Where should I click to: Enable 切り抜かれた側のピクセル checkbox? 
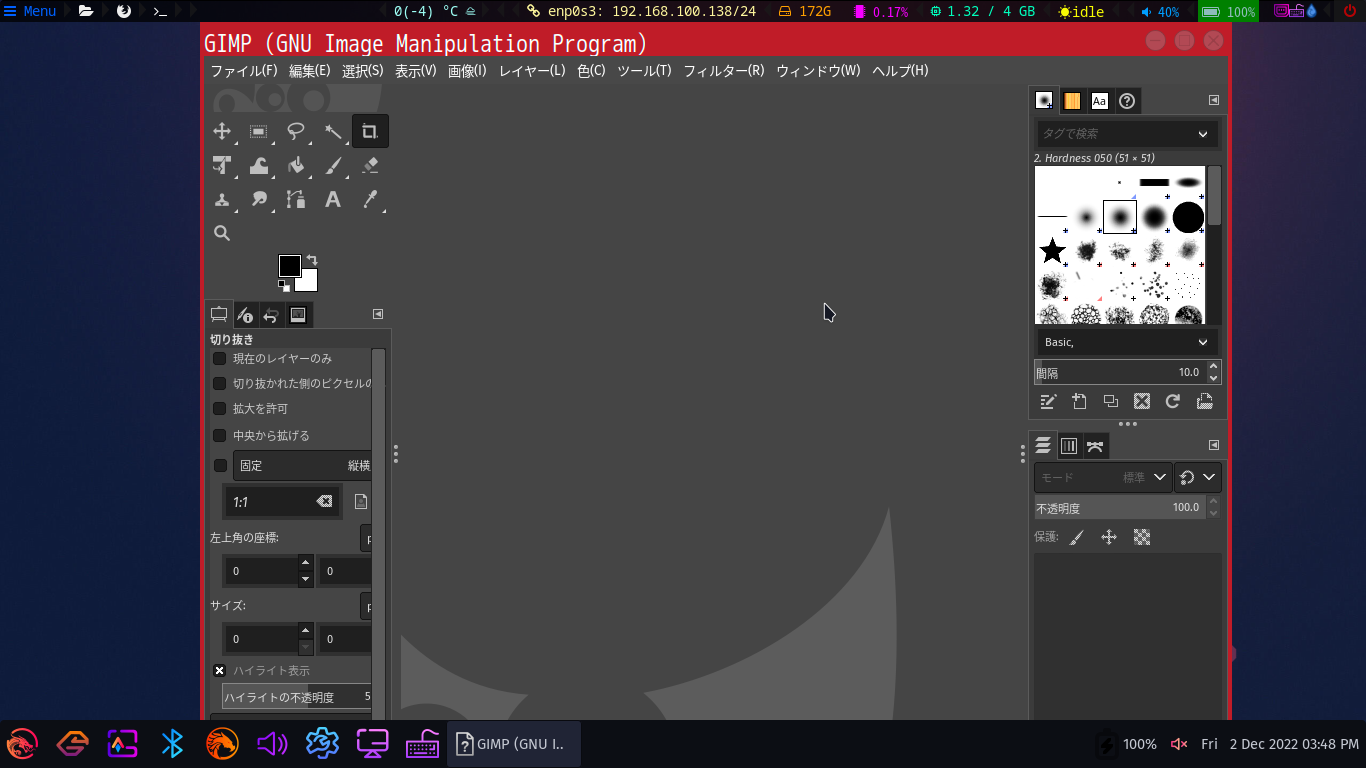pos(220,383)
